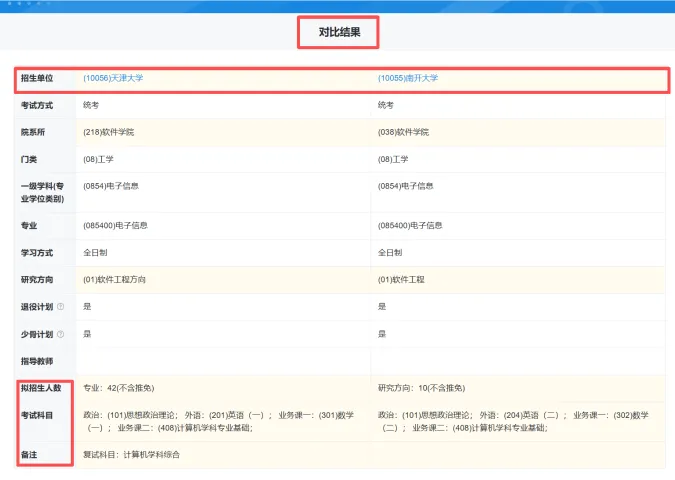Click (08)工学 in the 天津大学 column

tap(98, 159)
